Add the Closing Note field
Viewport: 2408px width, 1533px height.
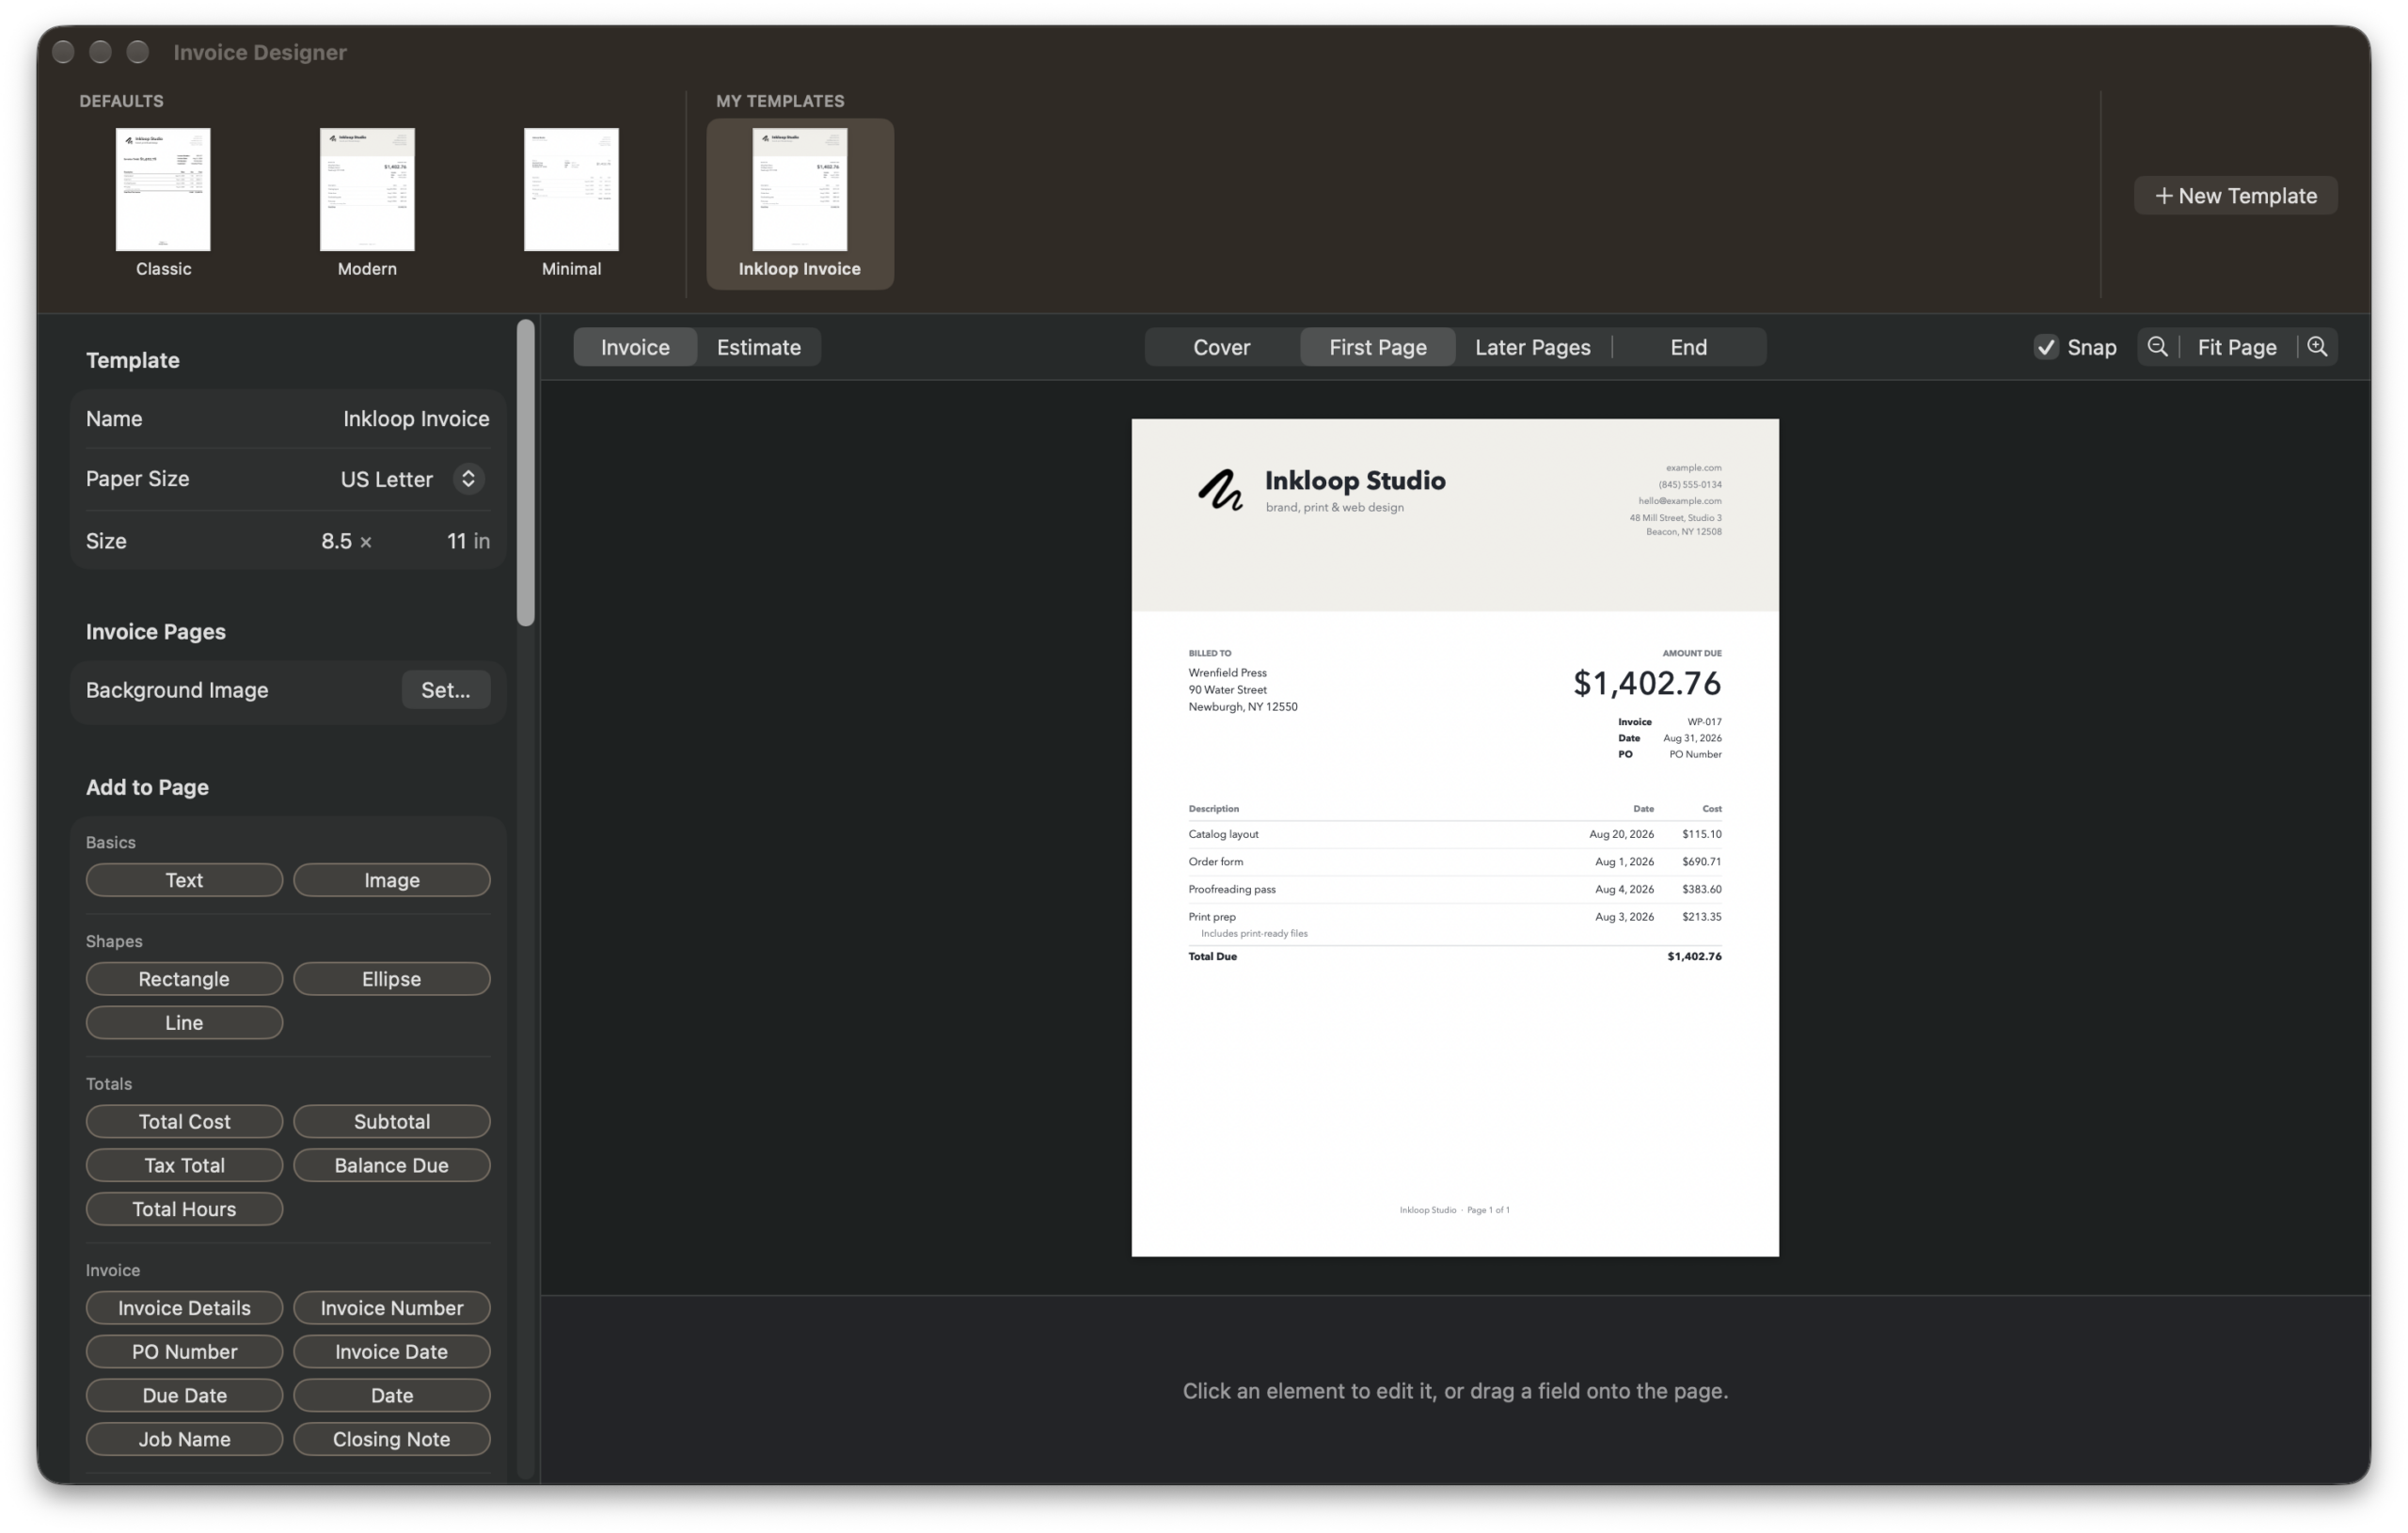pos(391,1441)
